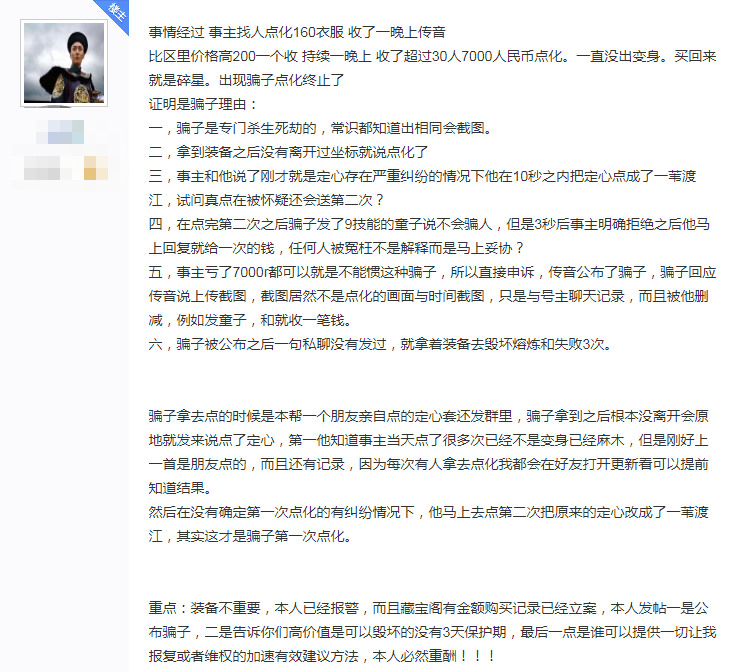The height and width of the screenshot is (672, 734).
Task: Click reason 一 about 杀生死劫
Action: point(322,128)
